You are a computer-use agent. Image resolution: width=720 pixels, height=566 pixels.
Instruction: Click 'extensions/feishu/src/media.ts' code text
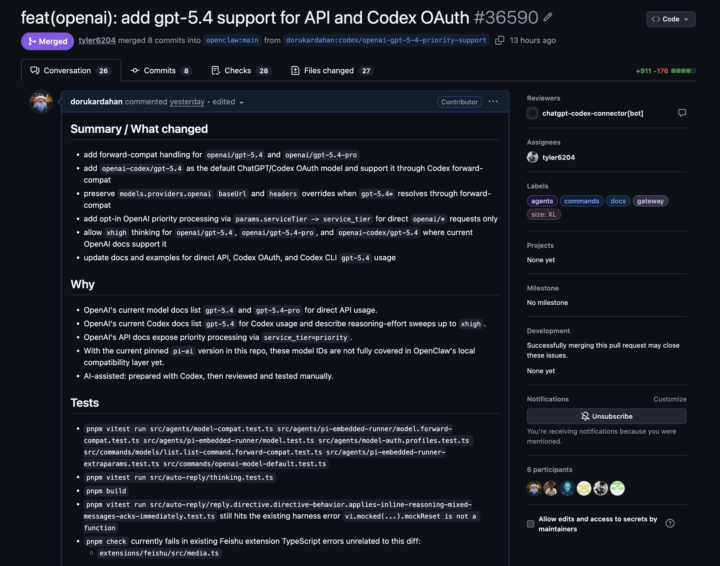point(159,553)
